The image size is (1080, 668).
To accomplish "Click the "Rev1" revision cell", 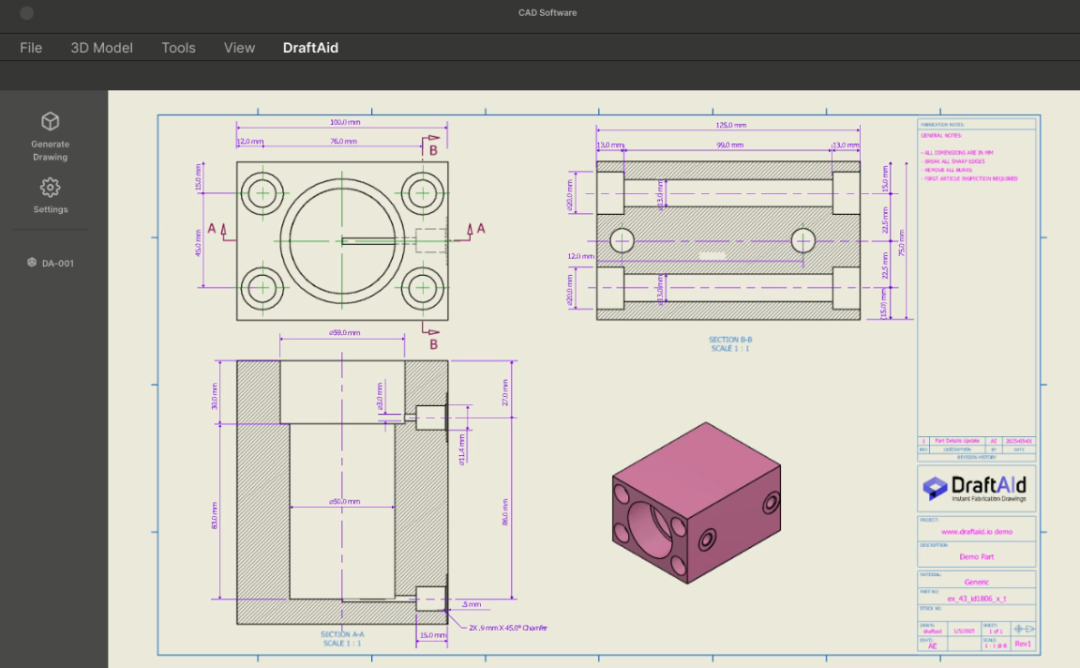I will coord(1023,644).
